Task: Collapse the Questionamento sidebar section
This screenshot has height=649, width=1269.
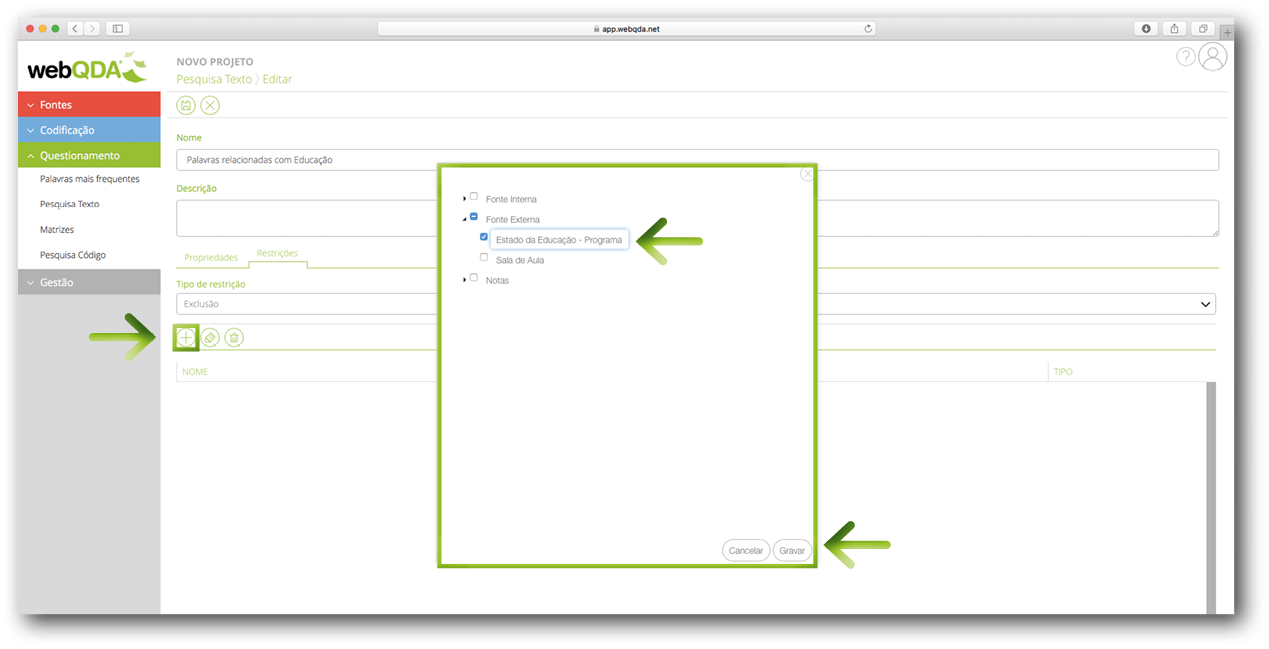Action: point(89,155)
